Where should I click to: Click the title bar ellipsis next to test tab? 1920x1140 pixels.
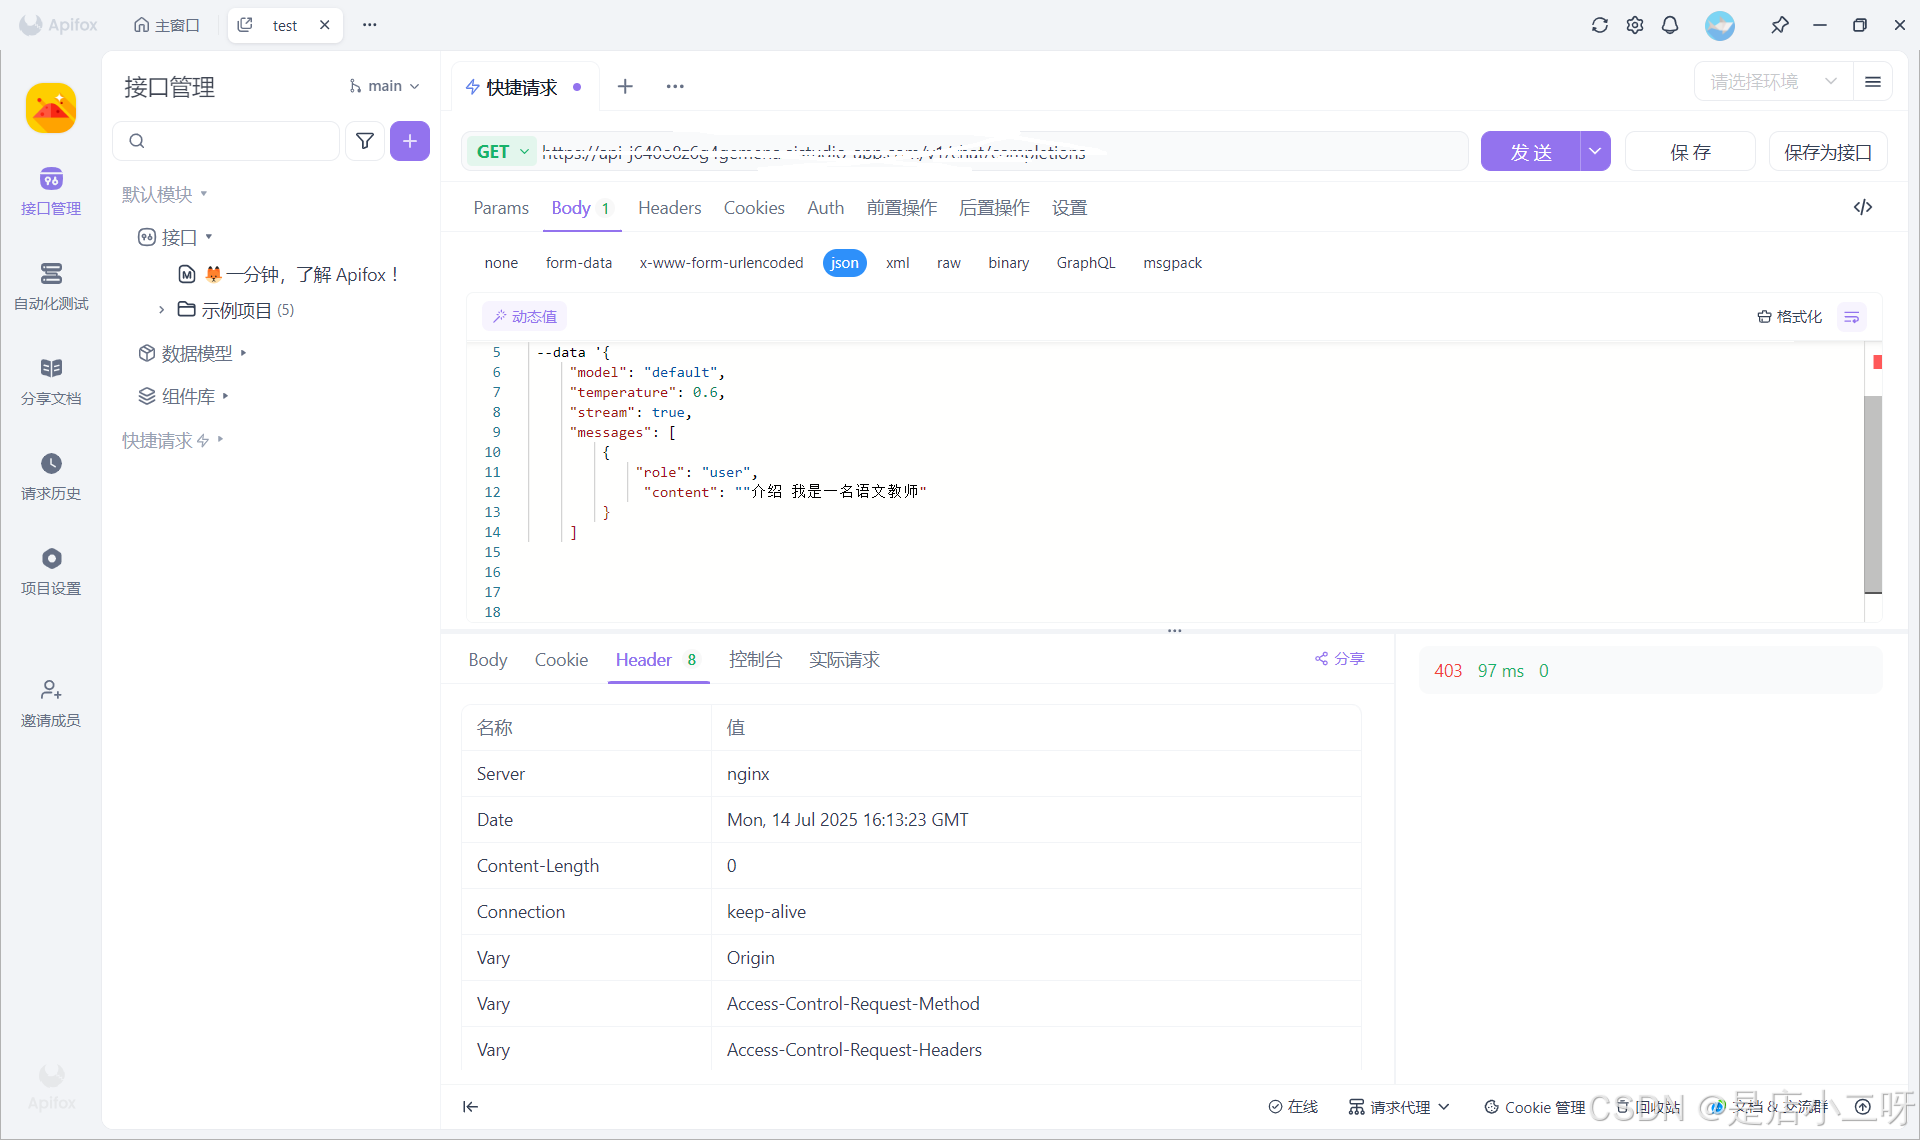click(370, 25)
